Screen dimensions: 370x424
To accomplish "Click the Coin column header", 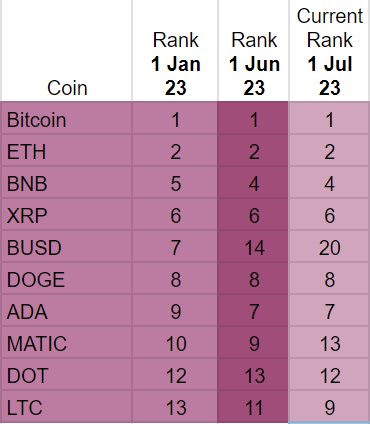I will click(67, 51).
